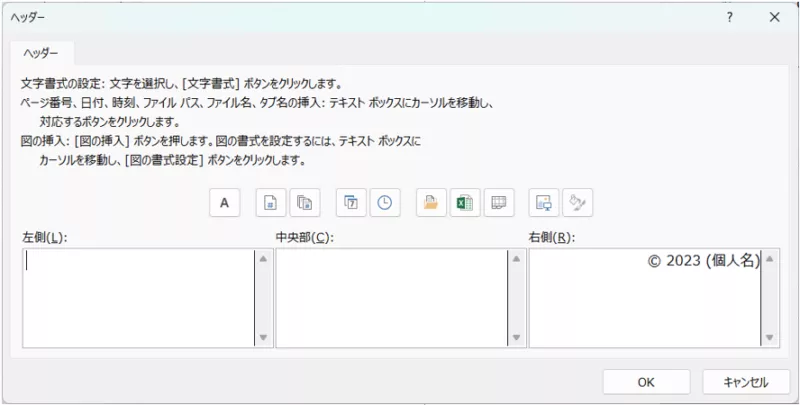The image size is (800, 405).
Task: Insert the time using the clock icon
Action: [x=384, y=202]
